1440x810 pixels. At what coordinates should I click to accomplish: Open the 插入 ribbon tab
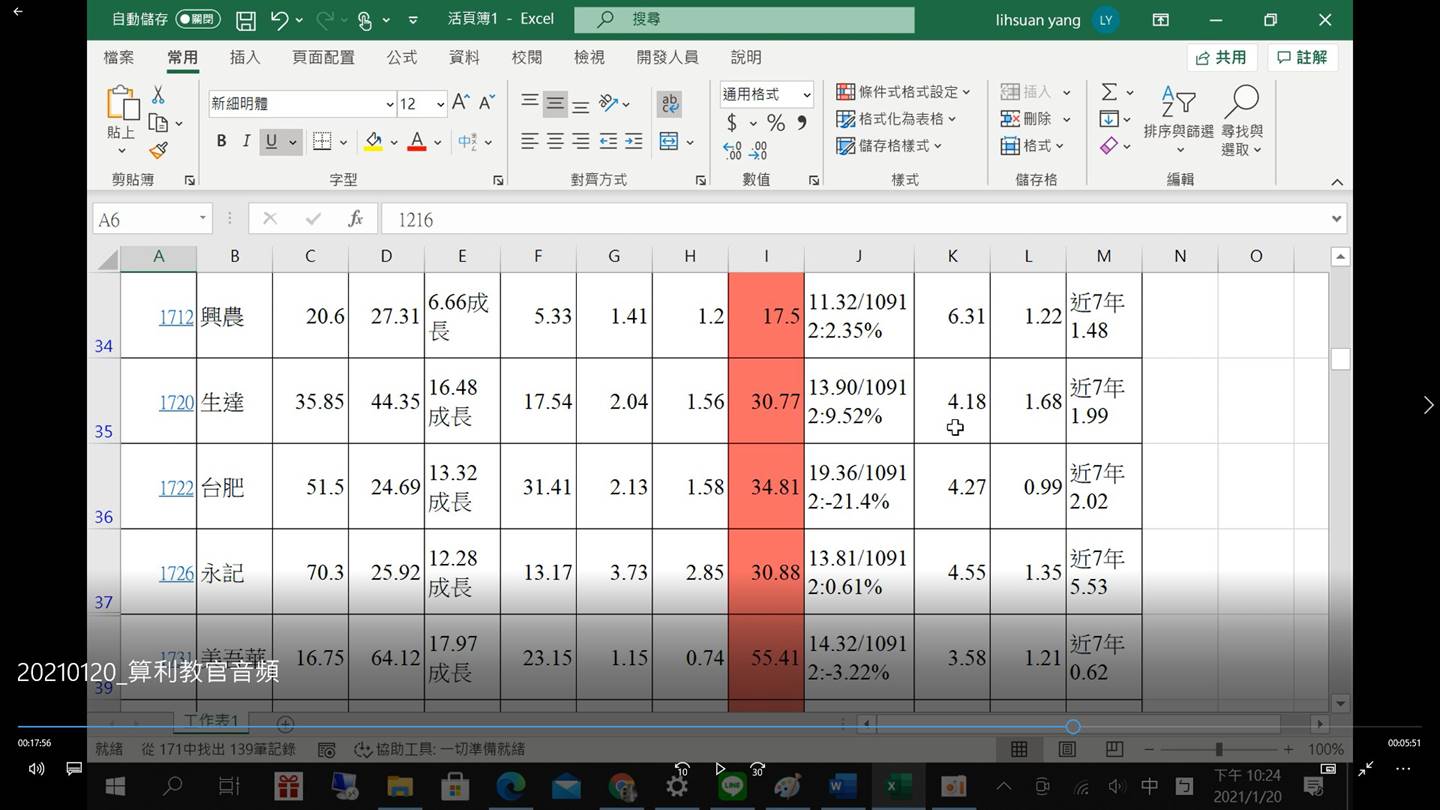[x=244, y=57]
